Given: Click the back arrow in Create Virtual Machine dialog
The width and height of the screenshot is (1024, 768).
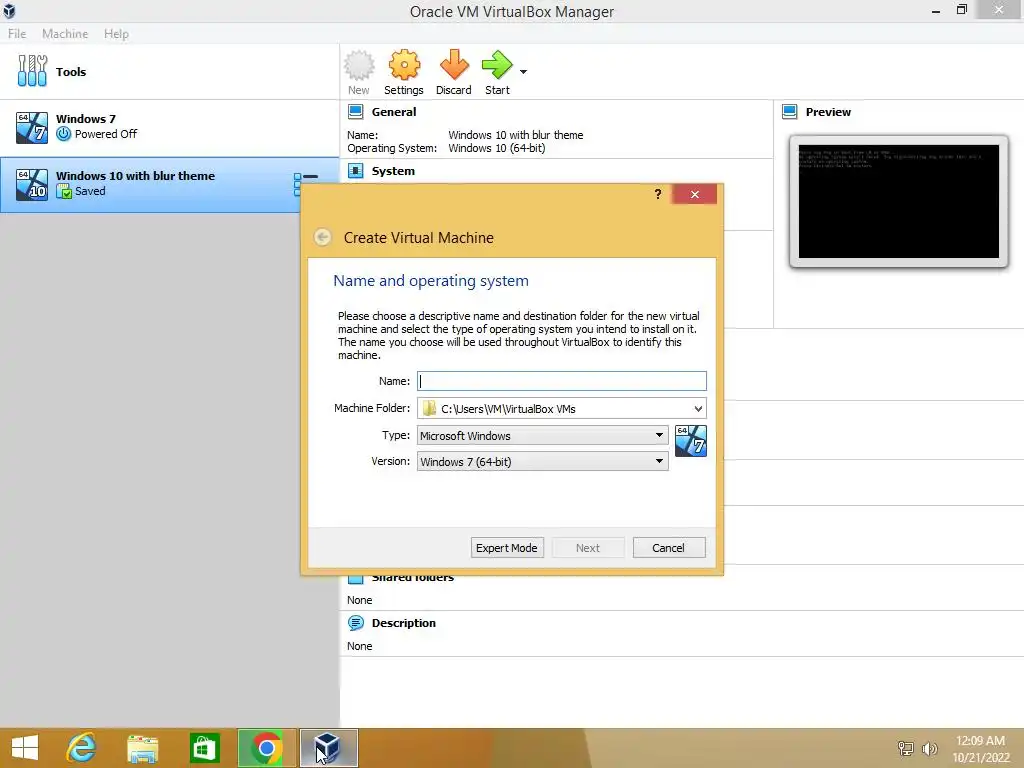Looking at the screenshot, I should (322, 237).
